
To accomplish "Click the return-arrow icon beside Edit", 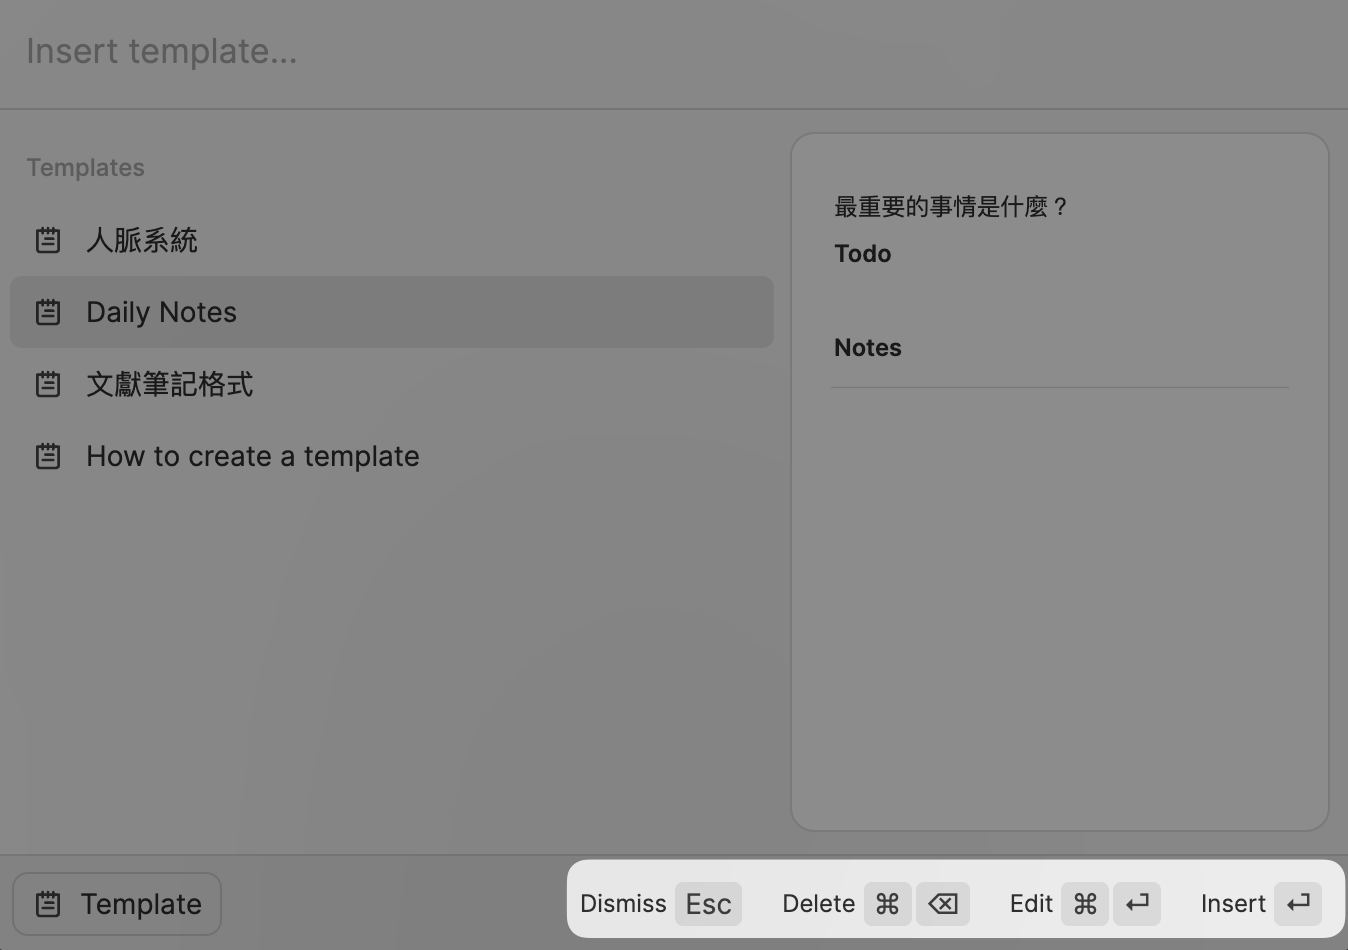I will (1137, 903).
